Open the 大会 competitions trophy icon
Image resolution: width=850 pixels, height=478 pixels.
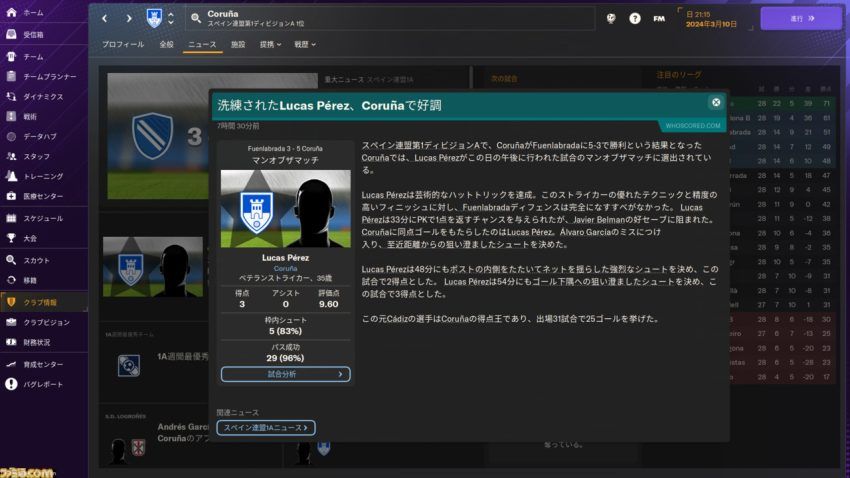point(11,238)
